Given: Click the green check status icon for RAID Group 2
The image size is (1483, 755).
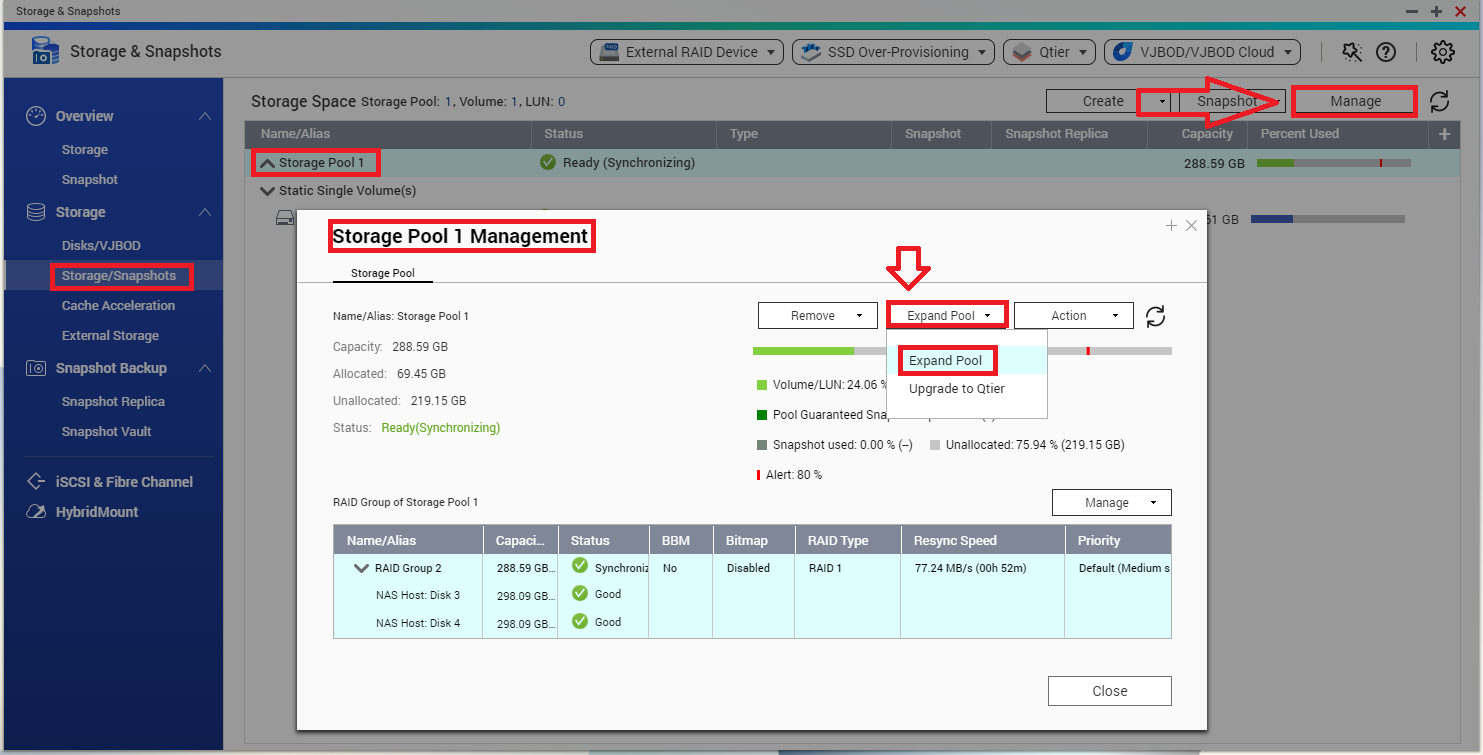Looking at the screenshot, I should pyautogui.click(x=580, y=566).
